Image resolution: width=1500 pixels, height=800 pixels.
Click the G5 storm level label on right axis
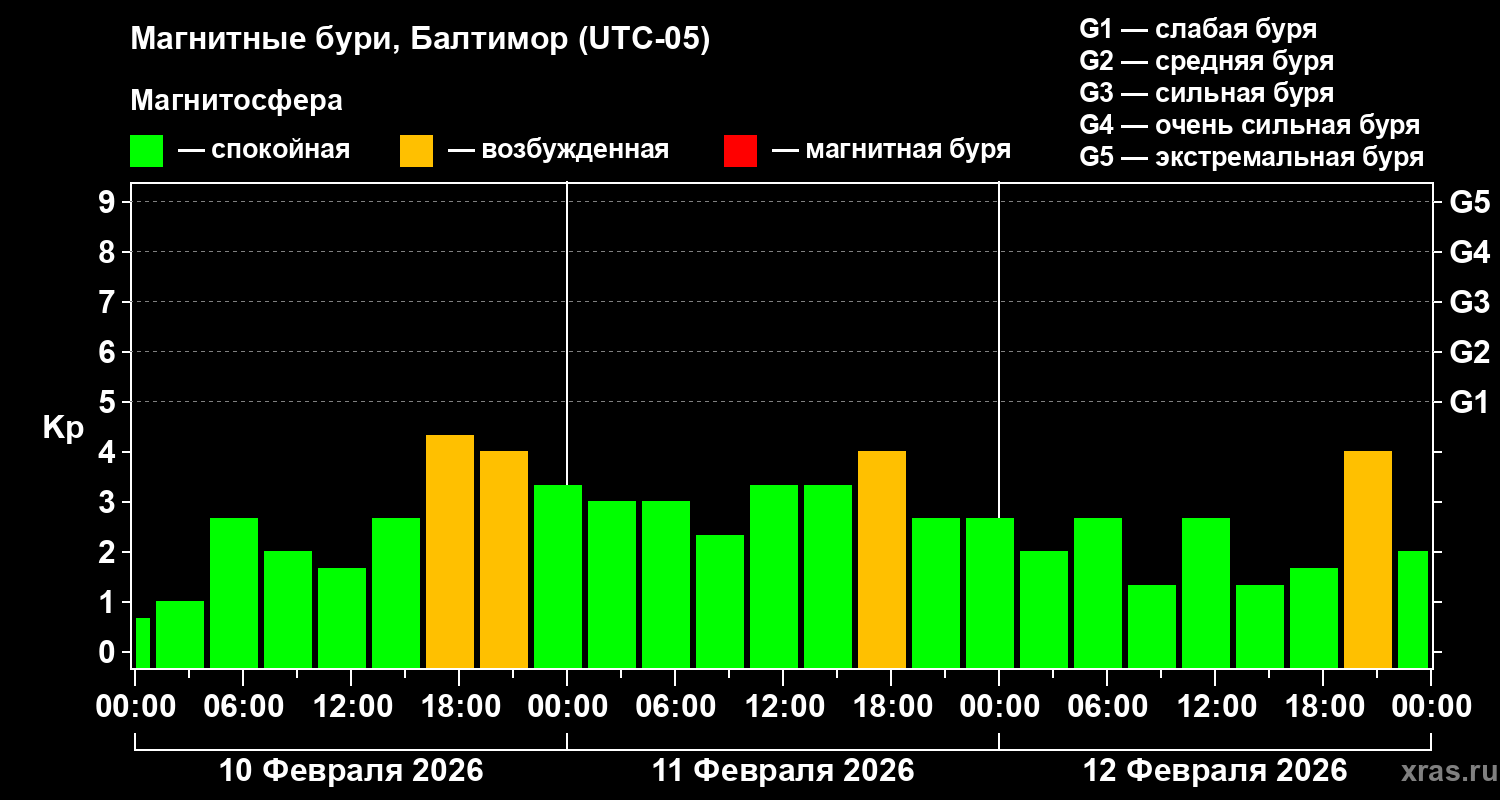[x=1469, y=202]
